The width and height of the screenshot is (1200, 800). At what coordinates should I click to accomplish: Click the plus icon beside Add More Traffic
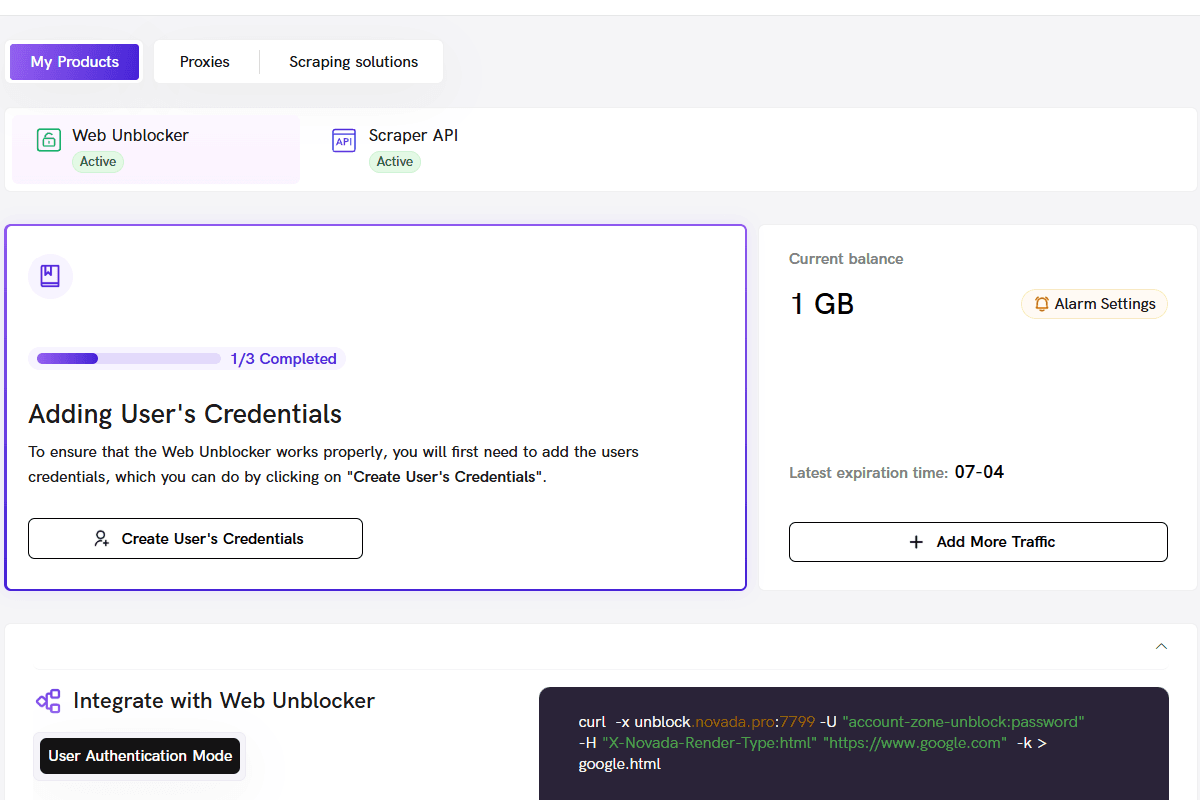tap(916, 542)
